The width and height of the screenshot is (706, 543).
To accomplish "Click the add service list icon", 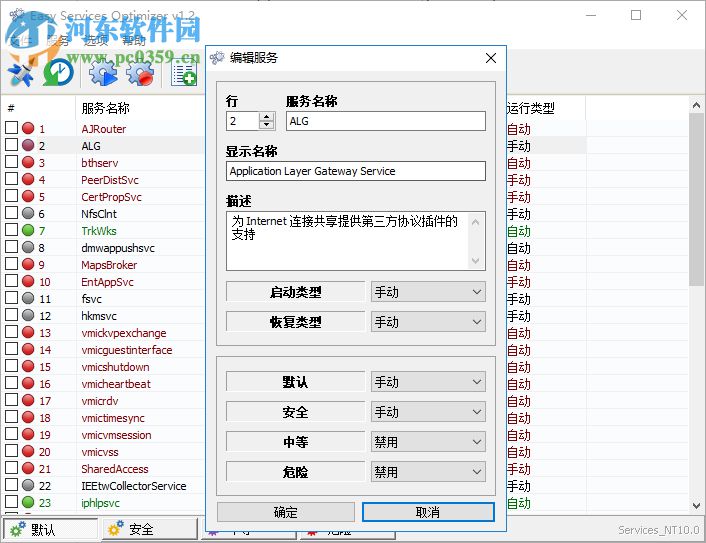I will (x=184, y=75).
